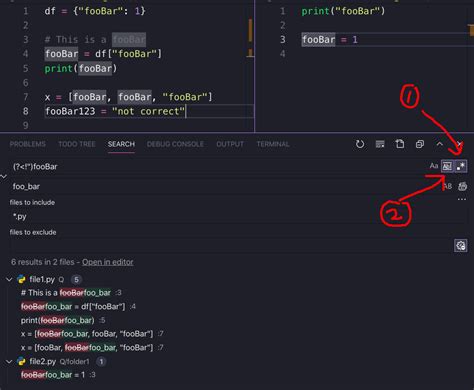Click the Python icon beside file2.py

(21, 361)
